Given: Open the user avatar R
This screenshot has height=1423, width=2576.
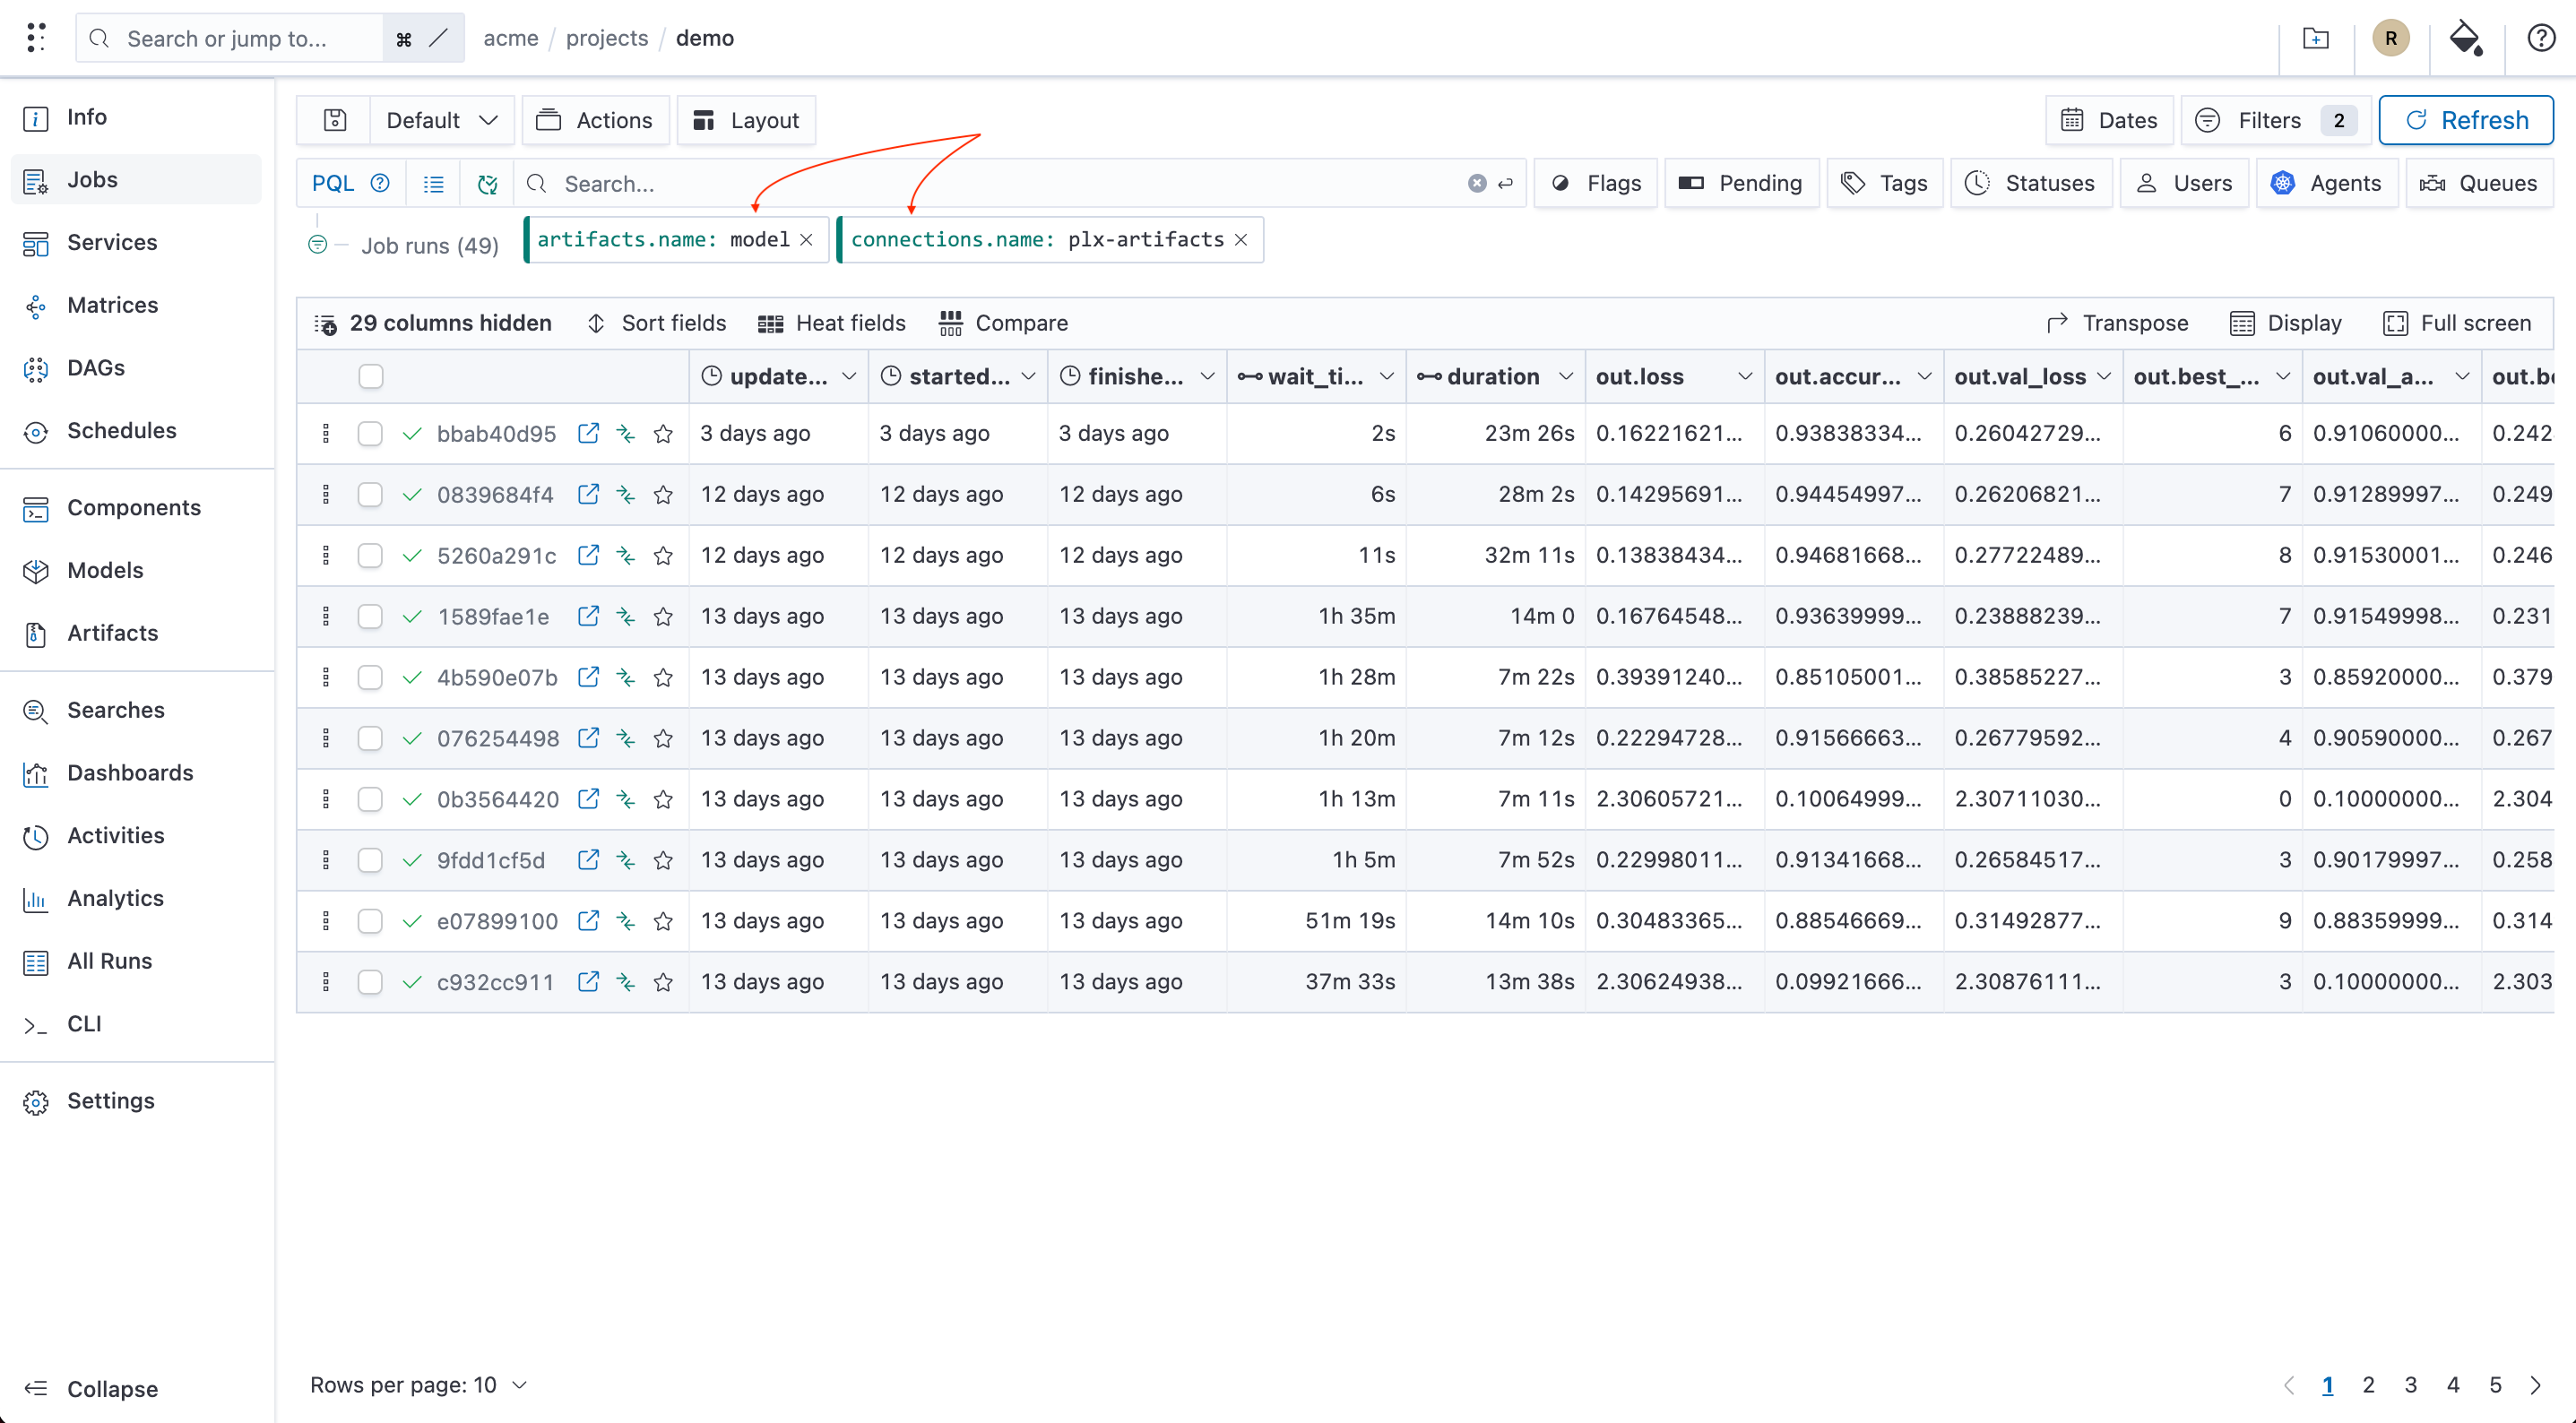Looking at the screenshot, I should point(2390,38).
